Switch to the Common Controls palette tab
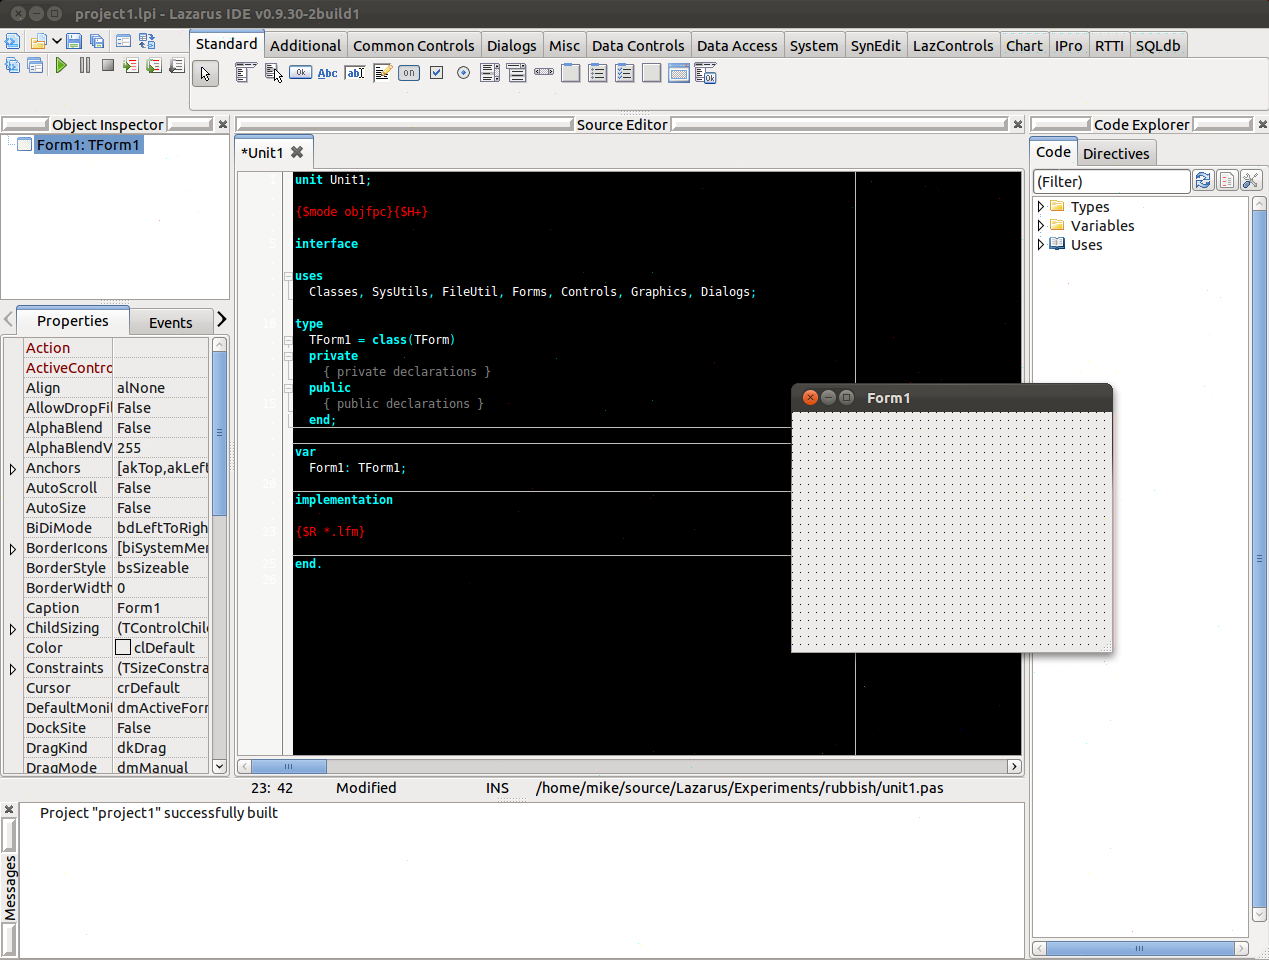Viewport: 1269px width, 960px height. coord(413,45)
